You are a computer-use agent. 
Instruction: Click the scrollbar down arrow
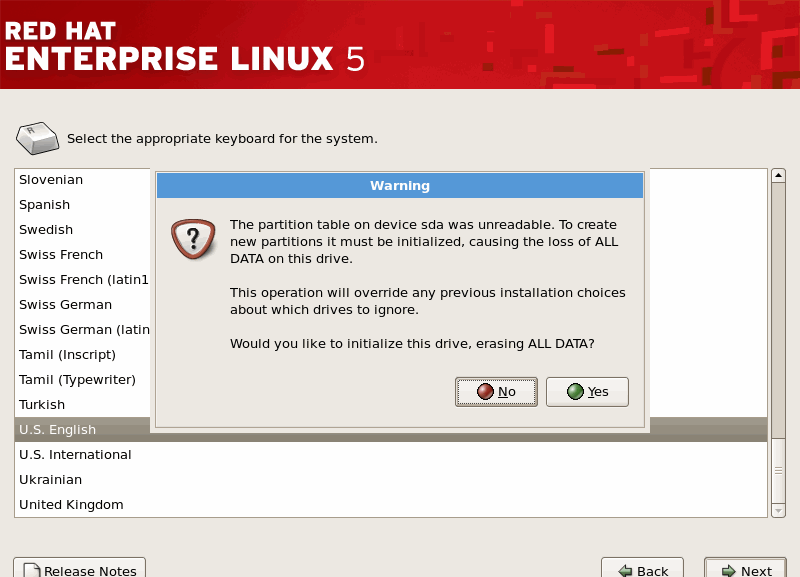tap(778, 510)
